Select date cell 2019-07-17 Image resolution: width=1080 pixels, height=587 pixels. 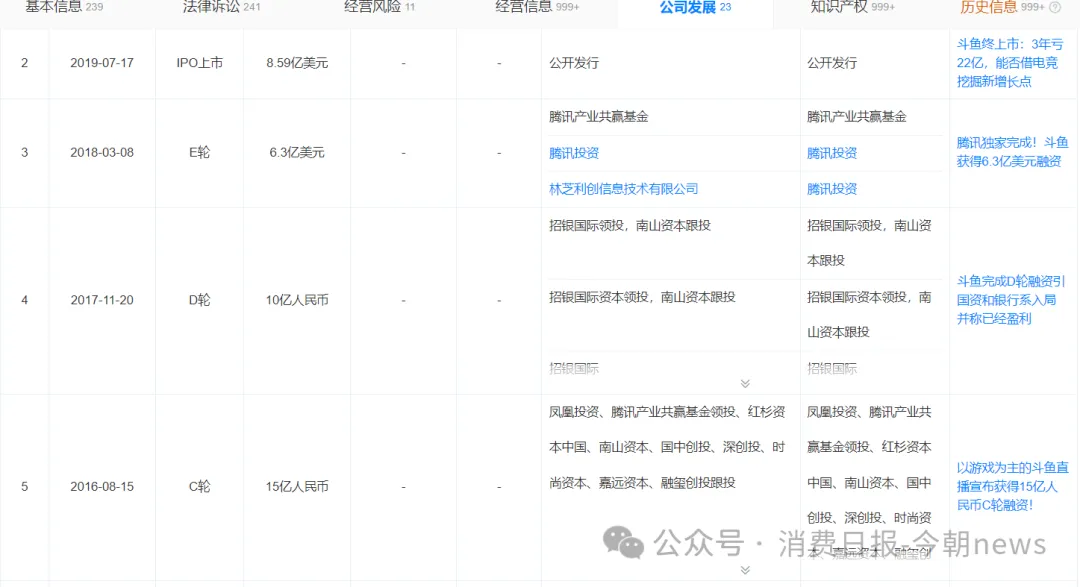click(x=102, y=63)
